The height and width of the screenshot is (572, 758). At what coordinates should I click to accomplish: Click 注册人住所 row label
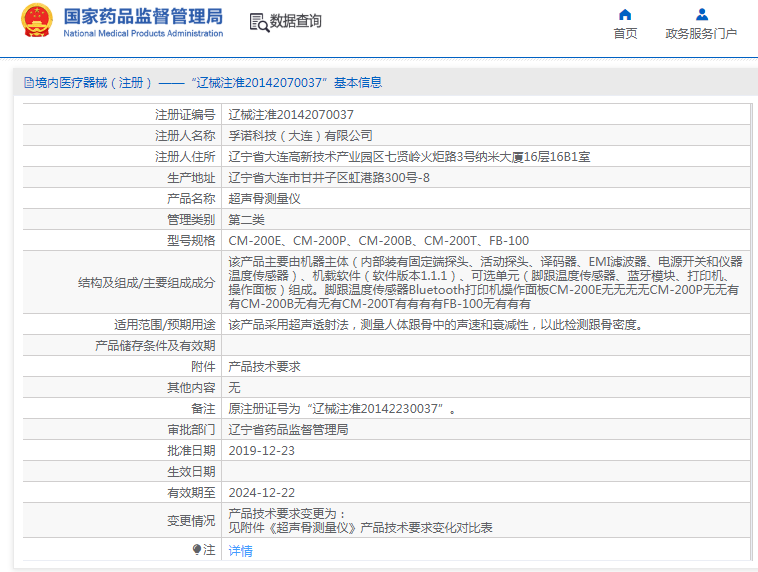(185, 157)
